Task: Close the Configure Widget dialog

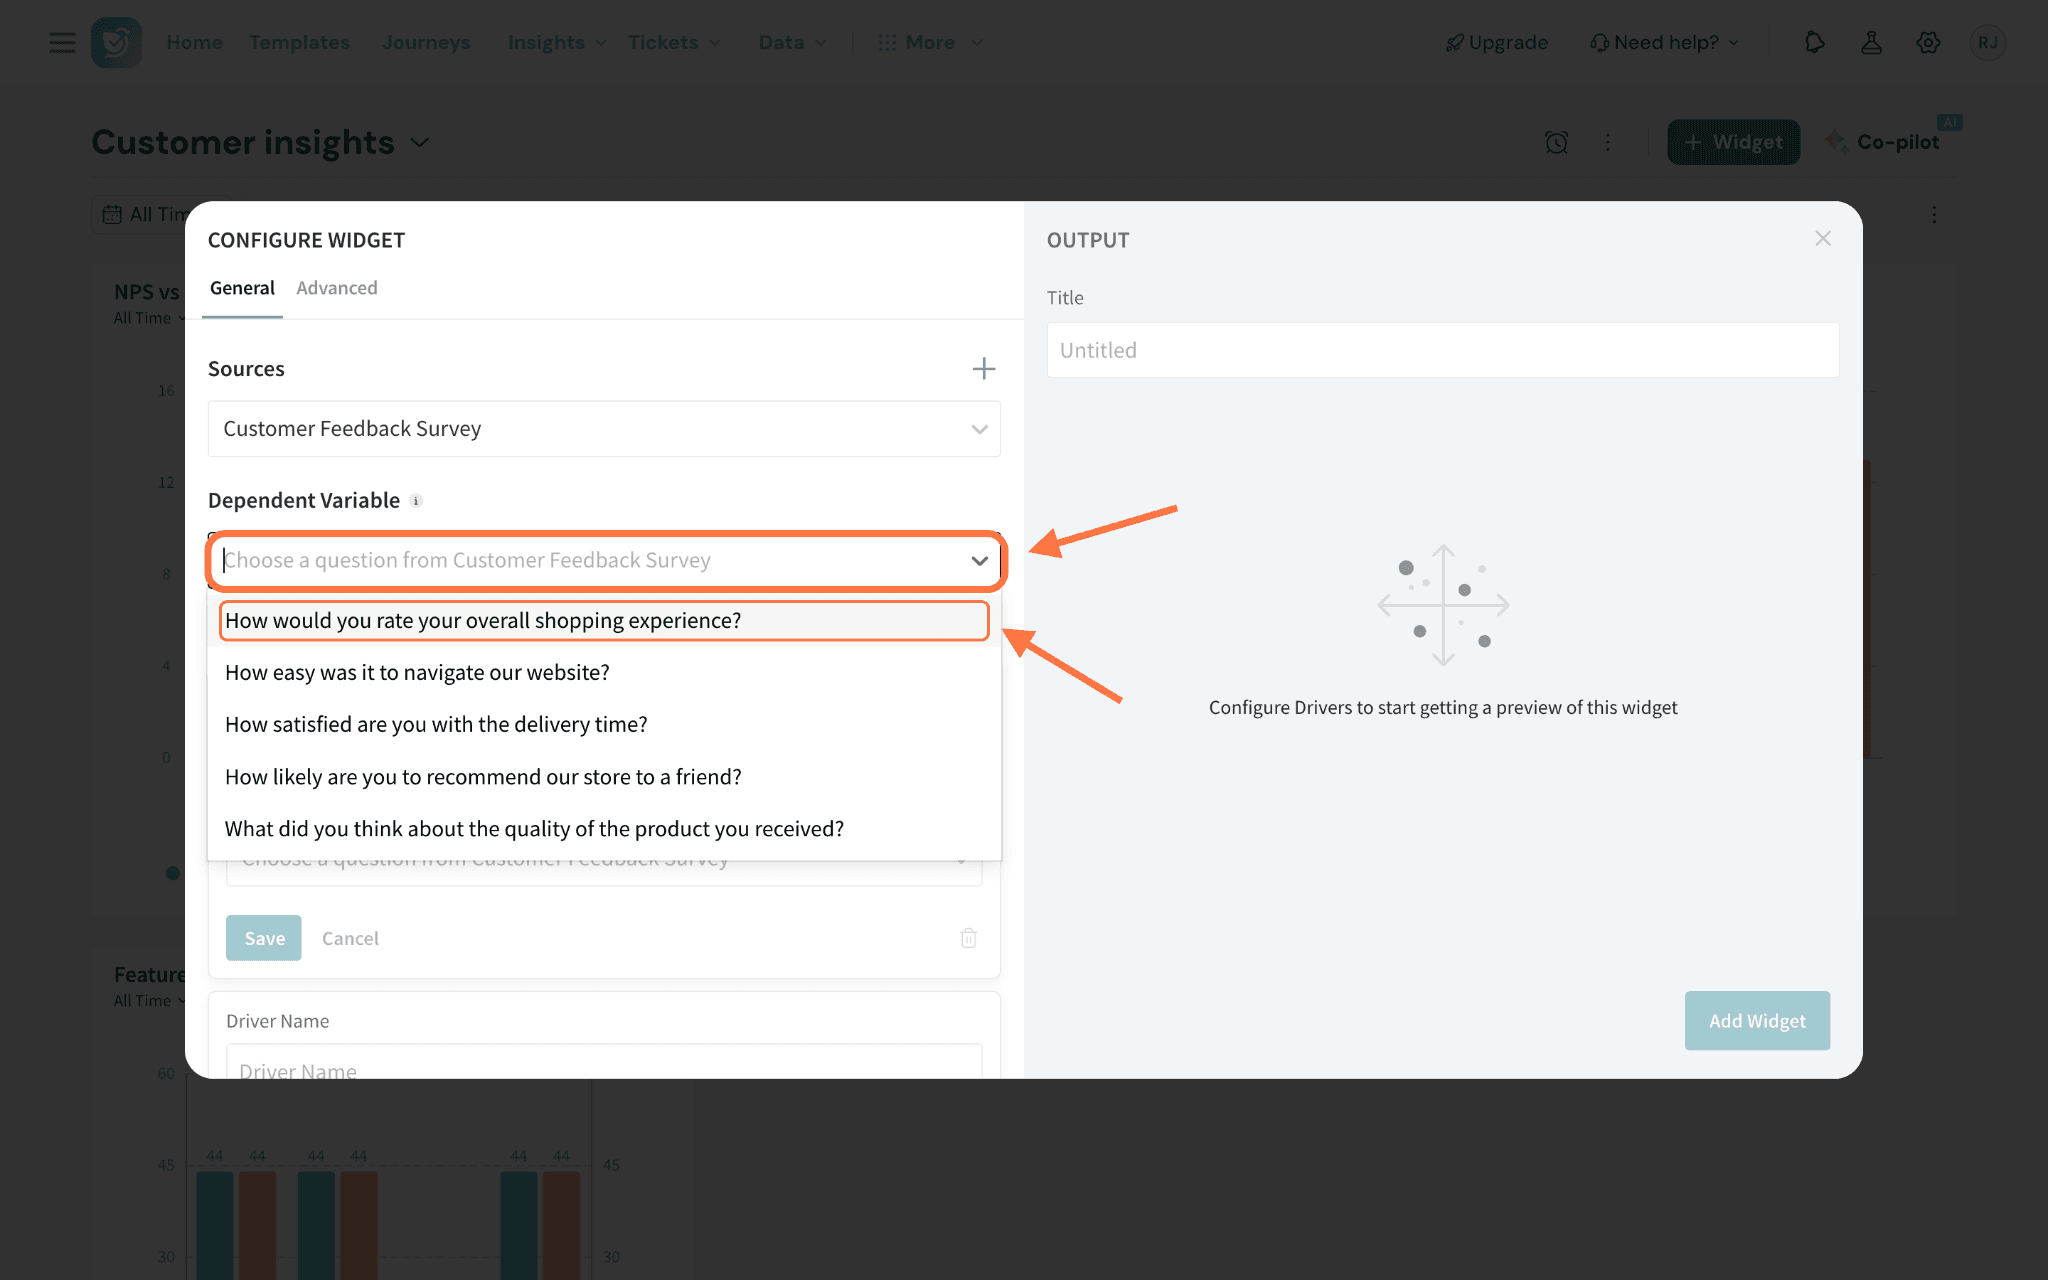Action: 1823,238
